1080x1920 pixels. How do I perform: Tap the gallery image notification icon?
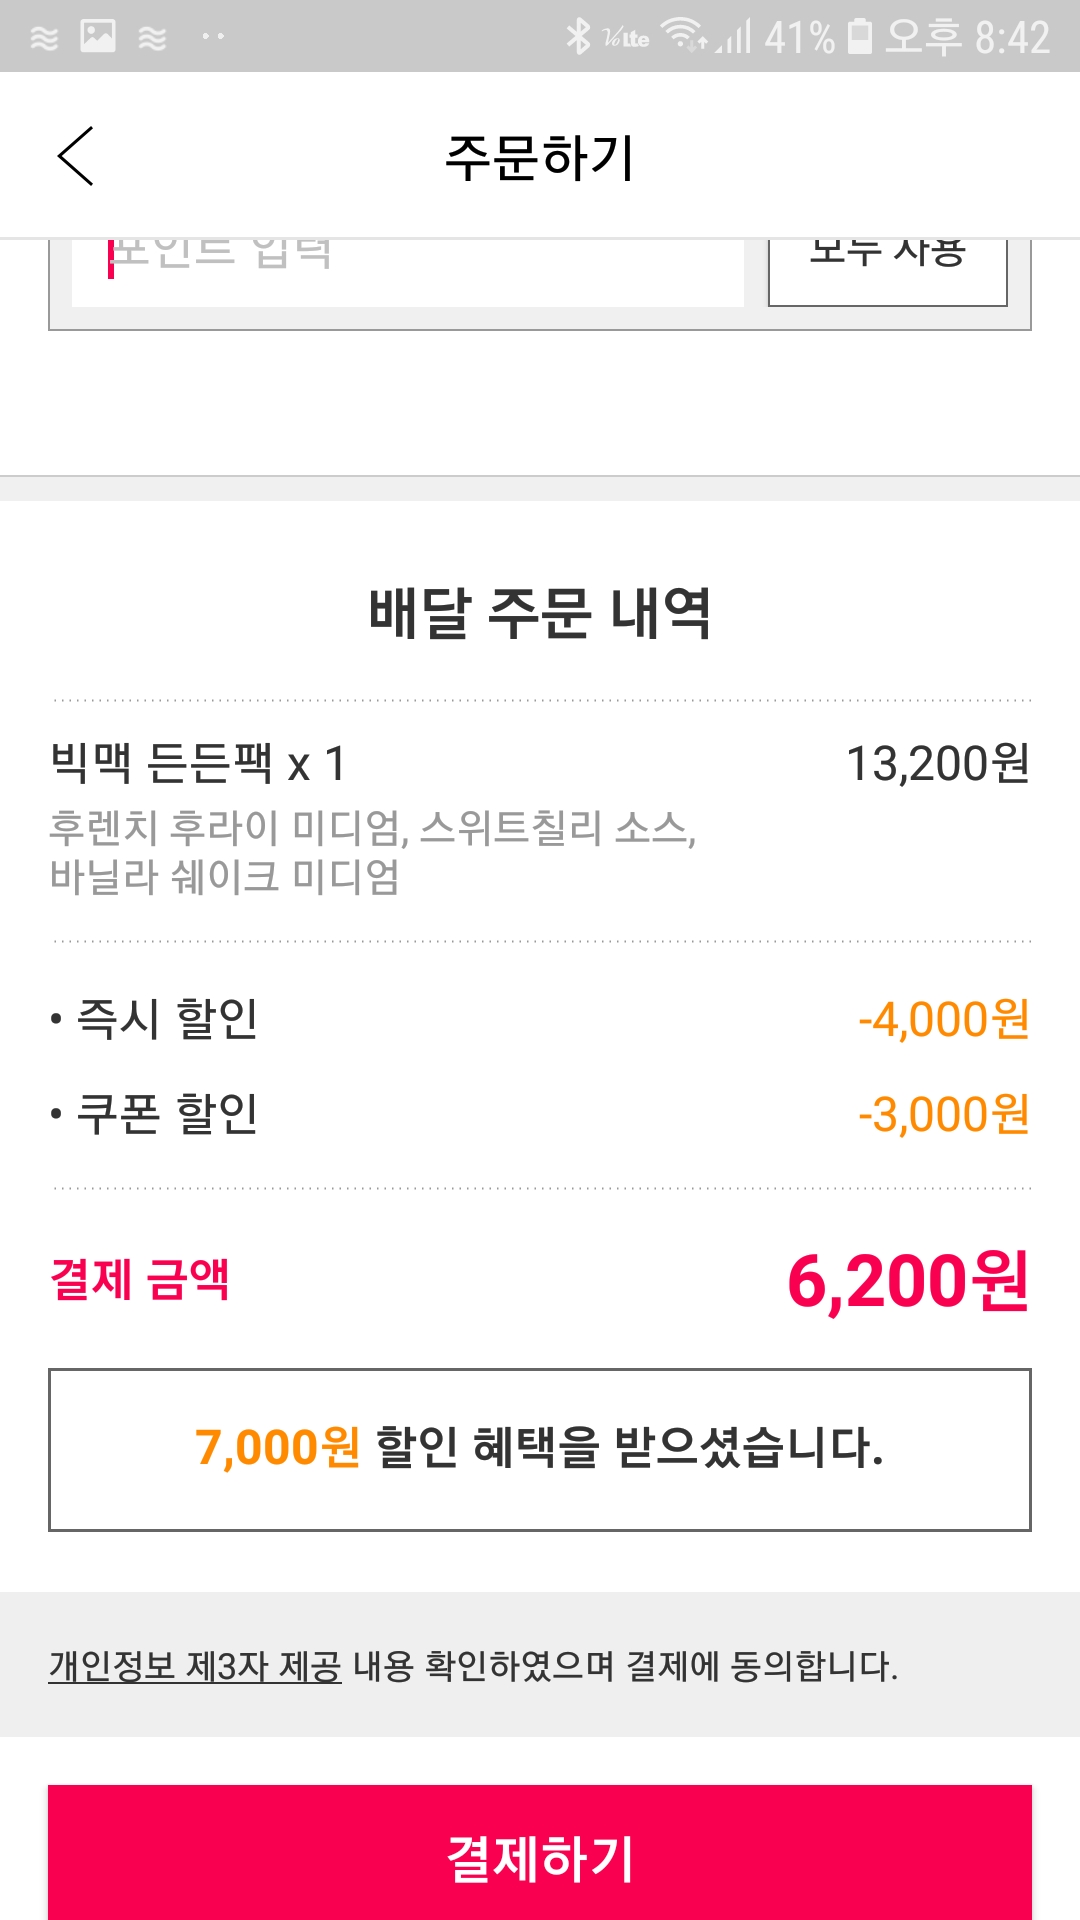click(x=98, y=36)
